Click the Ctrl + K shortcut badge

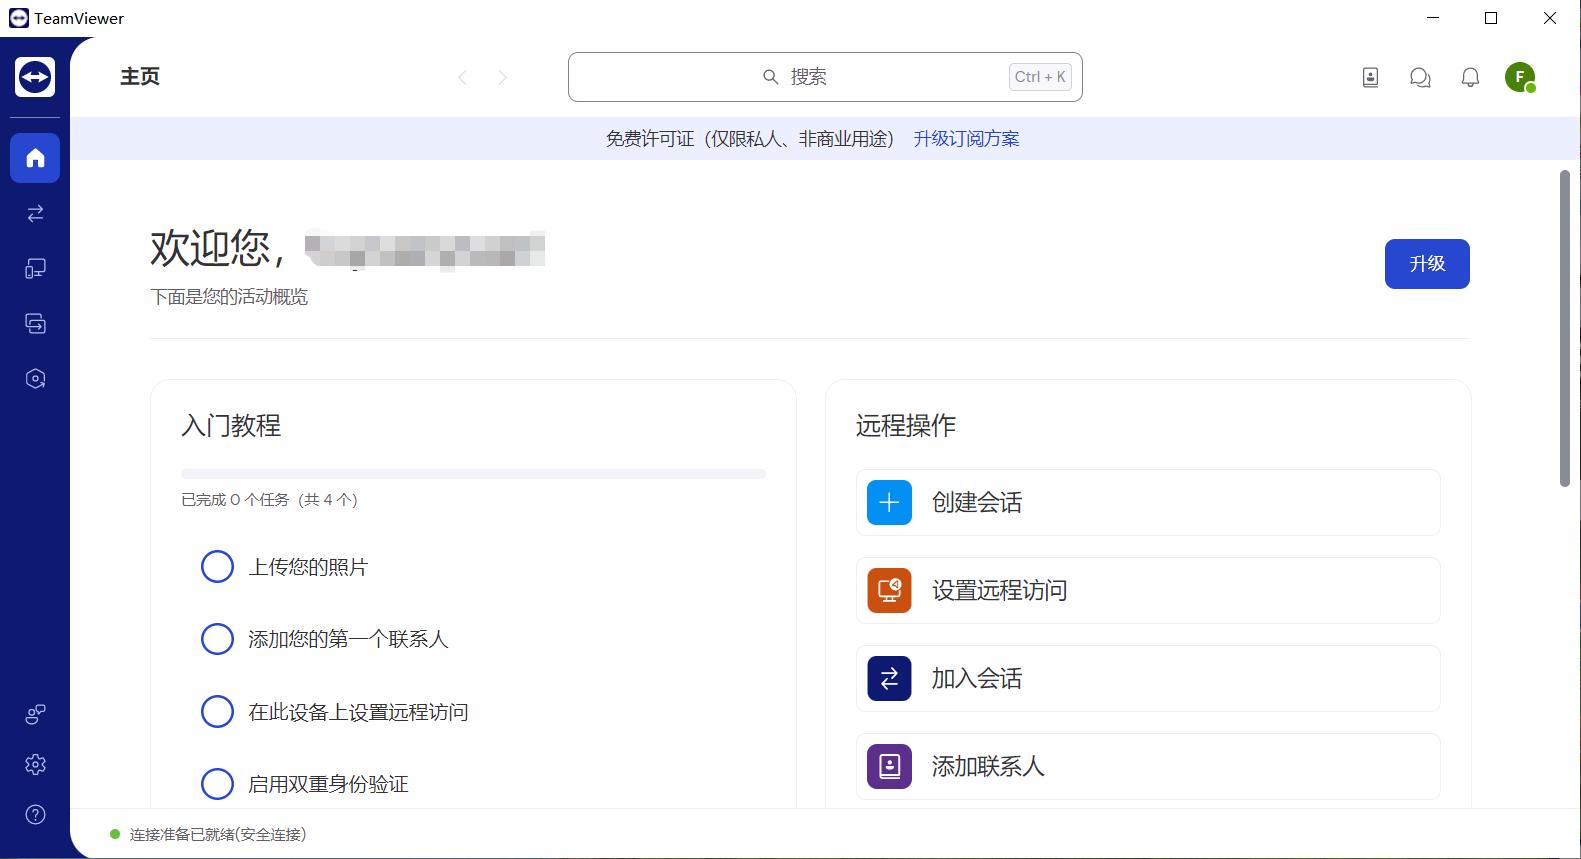click(1040, 77)
